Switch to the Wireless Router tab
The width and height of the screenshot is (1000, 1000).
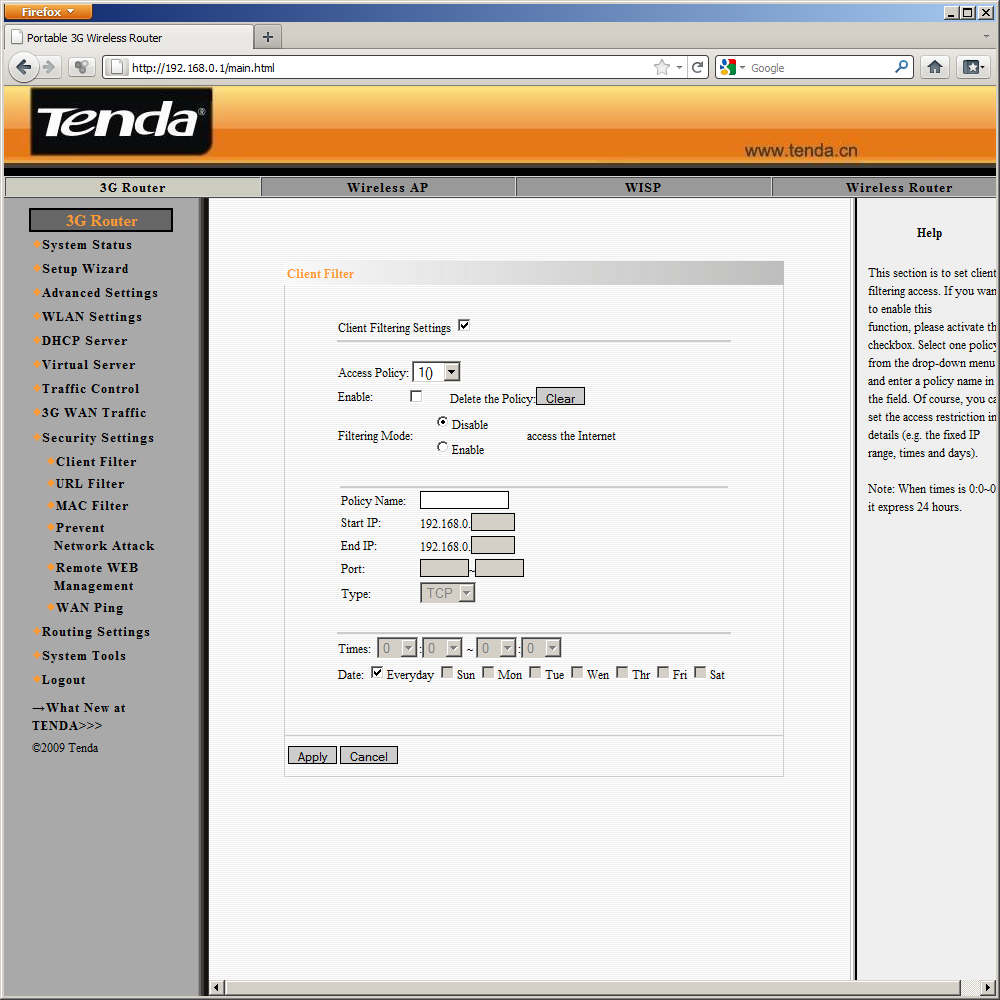[885, 187]
